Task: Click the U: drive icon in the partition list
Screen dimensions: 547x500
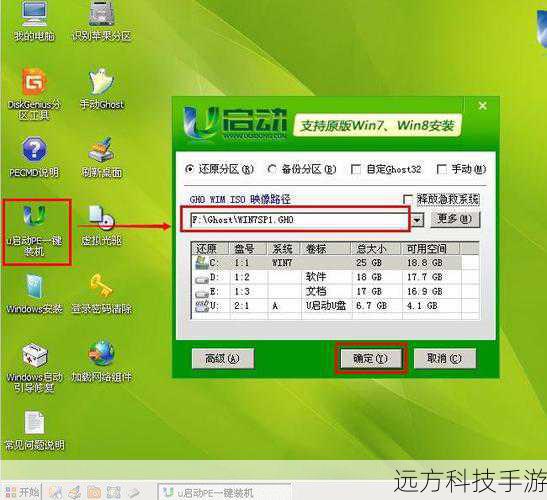Action: click(201, 306)
